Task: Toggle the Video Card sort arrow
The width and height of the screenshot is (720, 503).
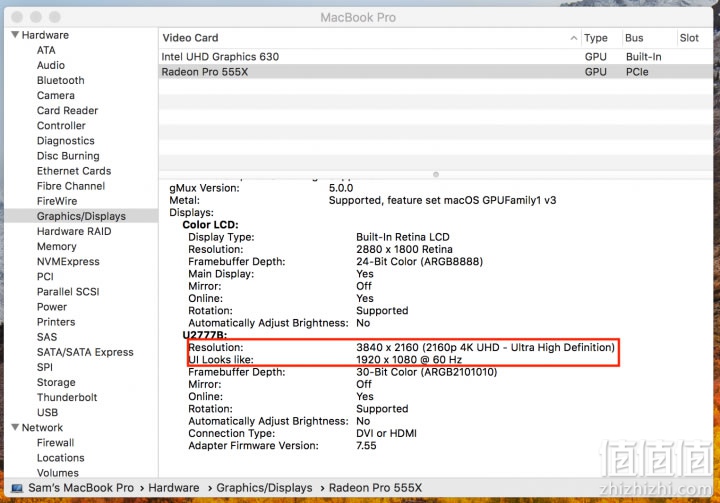Action: (x=574, y=38)
